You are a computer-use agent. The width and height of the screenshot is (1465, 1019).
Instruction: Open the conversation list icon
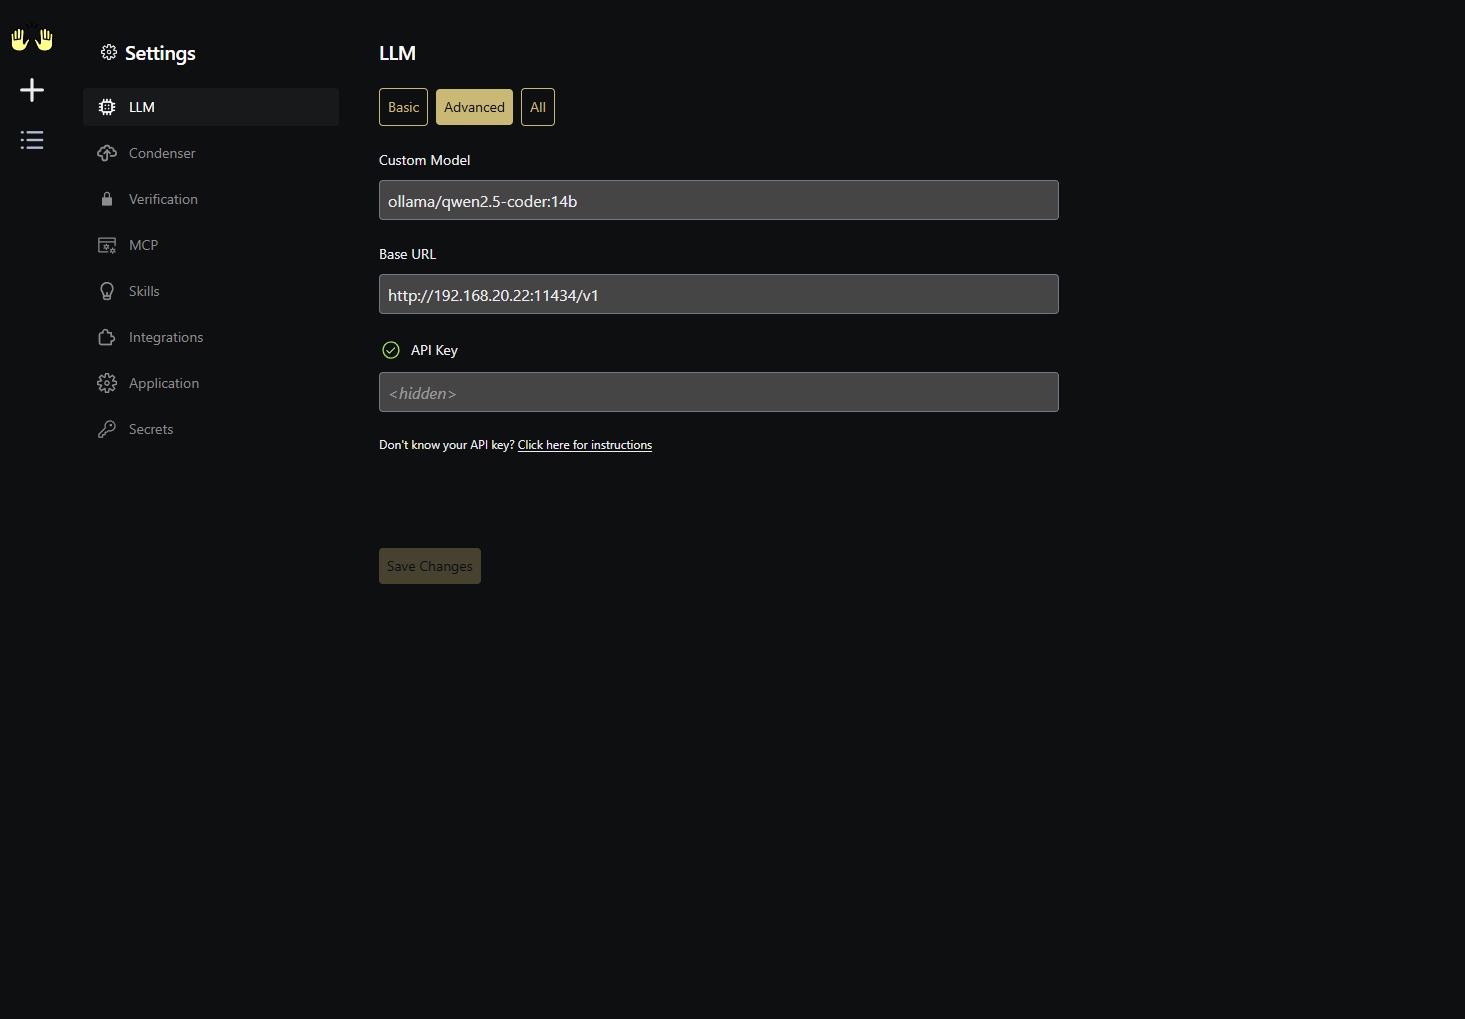(x=32, y=140)
